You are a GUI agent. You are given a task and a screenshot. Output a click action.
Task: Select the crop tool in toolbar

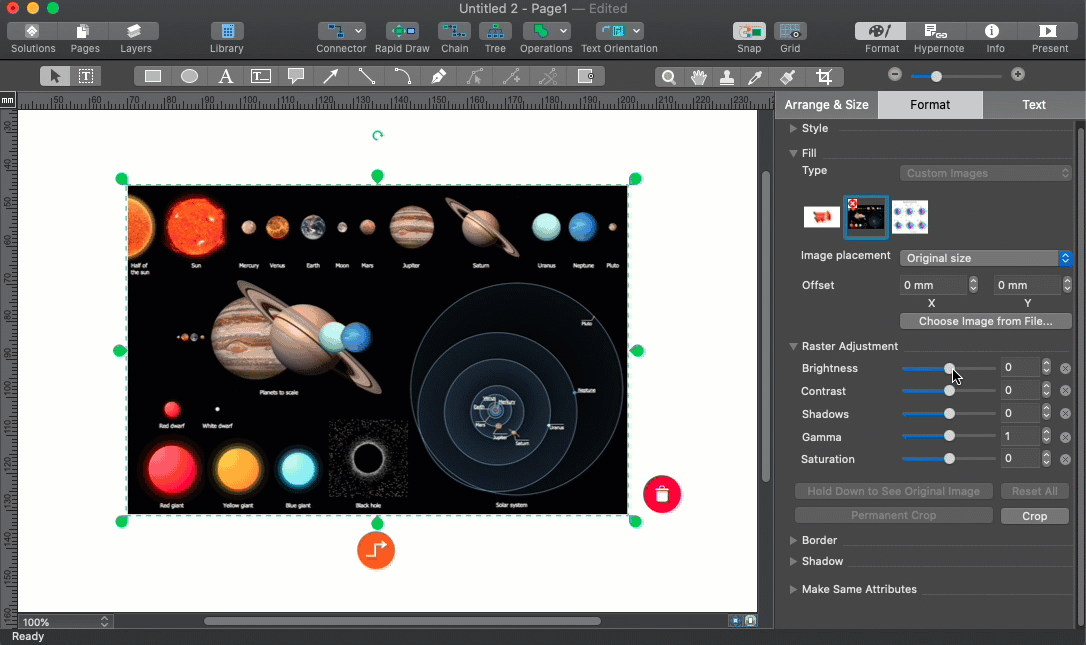pyautogui.click(x=824, y=77)
